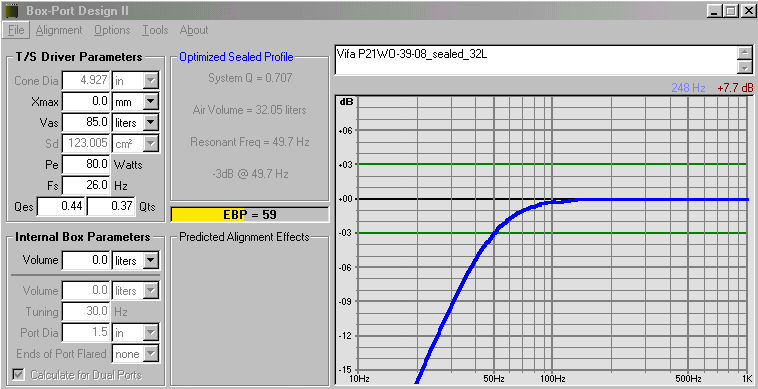Image resolution: width=758 pixels, height=389 pixels.
Task: Open the Alignment menu
Action: (x=59, y=30)
